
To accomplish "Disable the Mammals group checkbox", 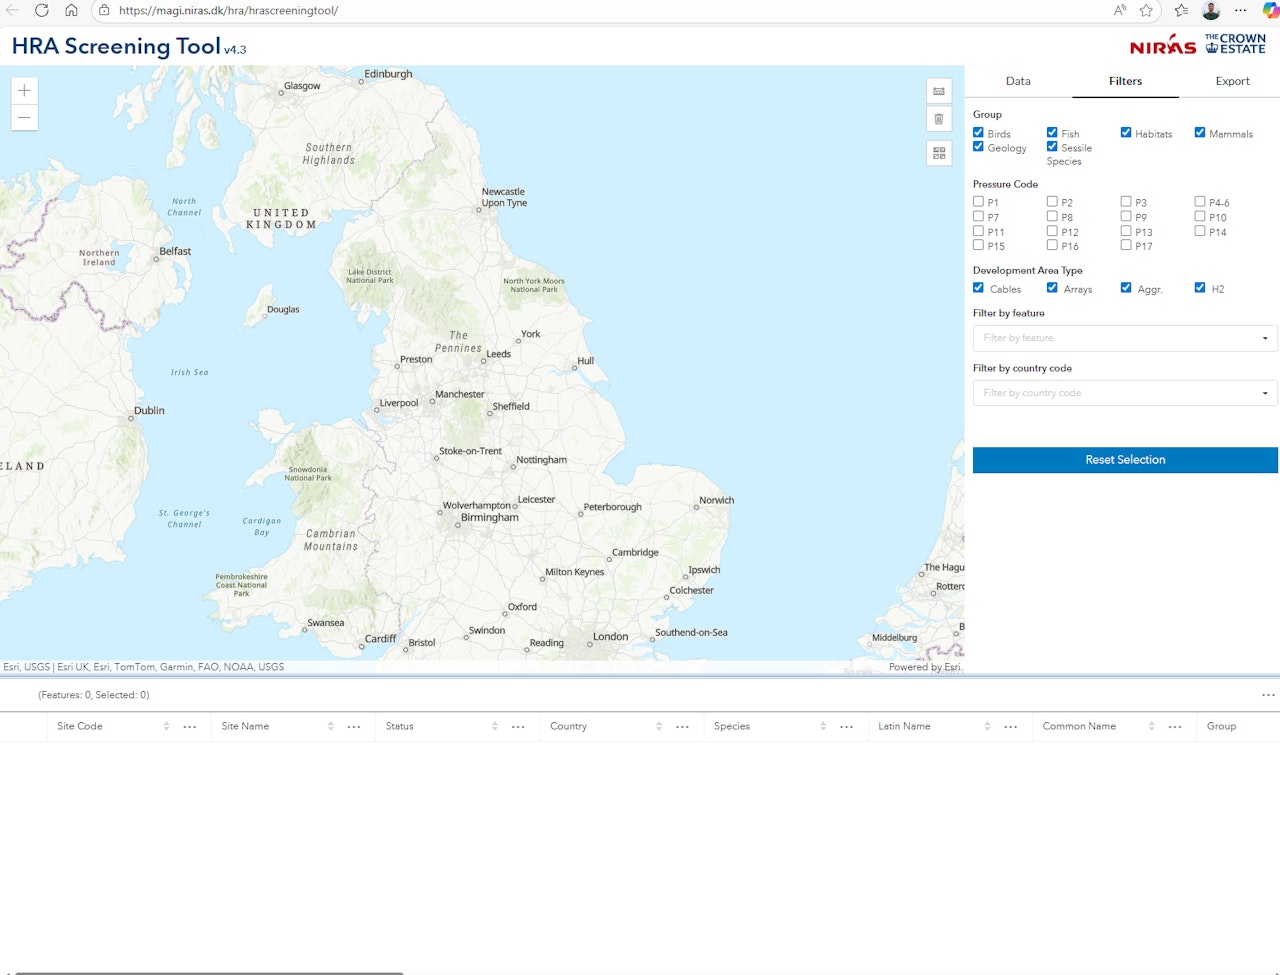I will coord(1200,132).
